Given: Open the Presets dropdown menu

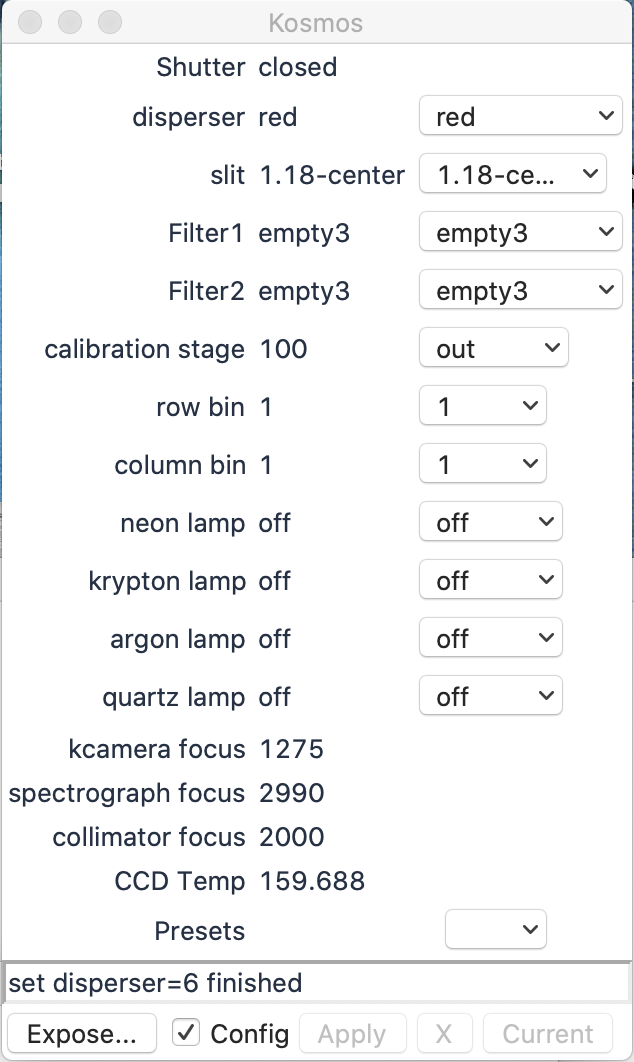Looking at the screenshot, I should [x=495, y=930].
